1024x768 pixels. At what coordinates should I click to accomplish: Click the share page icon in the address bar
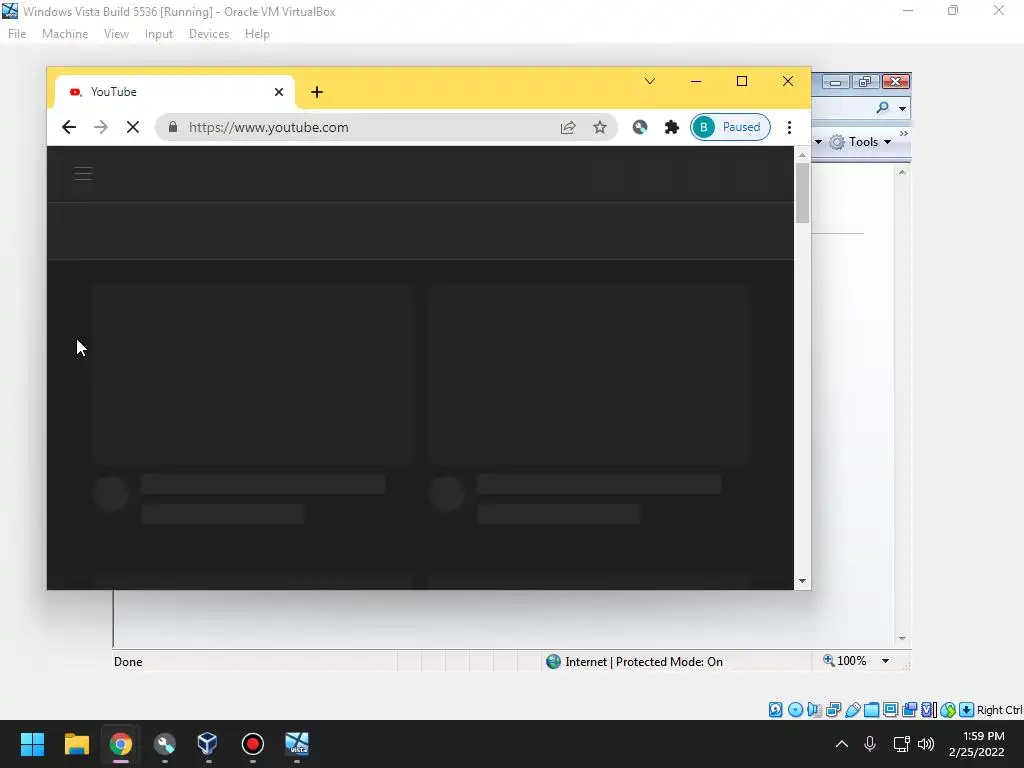(x=568, y=127)
